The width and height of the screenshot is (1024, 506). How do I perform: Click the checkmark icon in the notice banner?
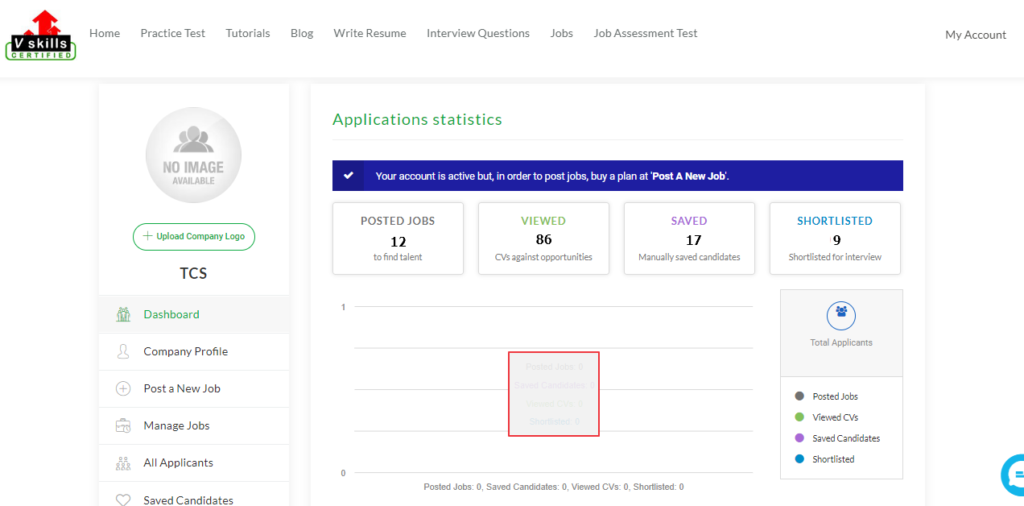[349, 176]
